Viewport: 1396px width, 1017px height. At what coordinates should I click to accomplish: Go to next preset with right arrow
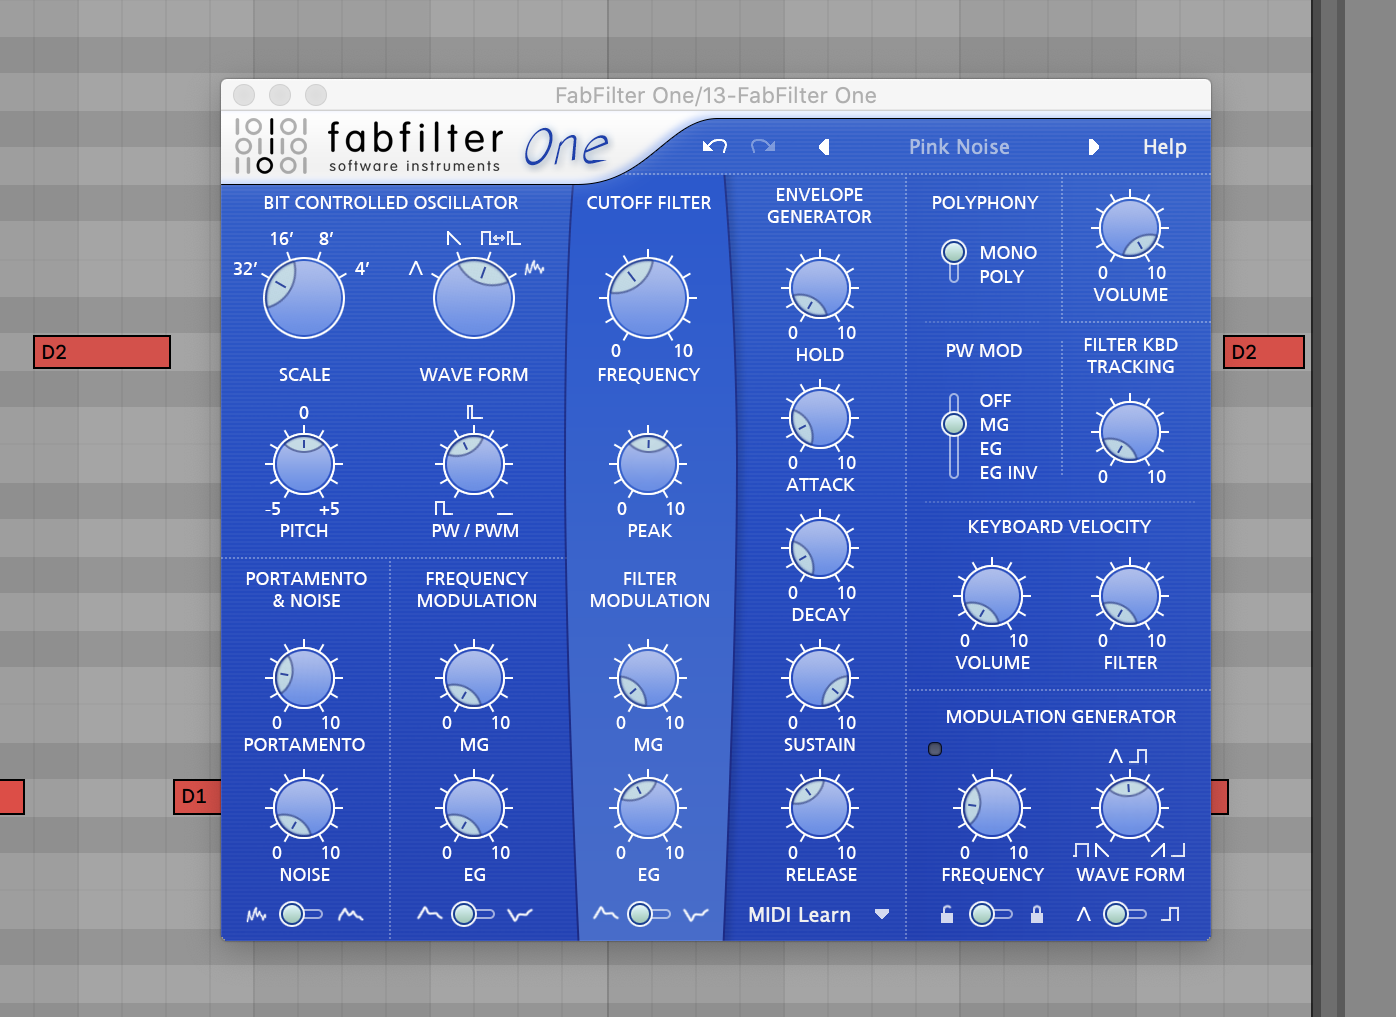pos(1093,147)
